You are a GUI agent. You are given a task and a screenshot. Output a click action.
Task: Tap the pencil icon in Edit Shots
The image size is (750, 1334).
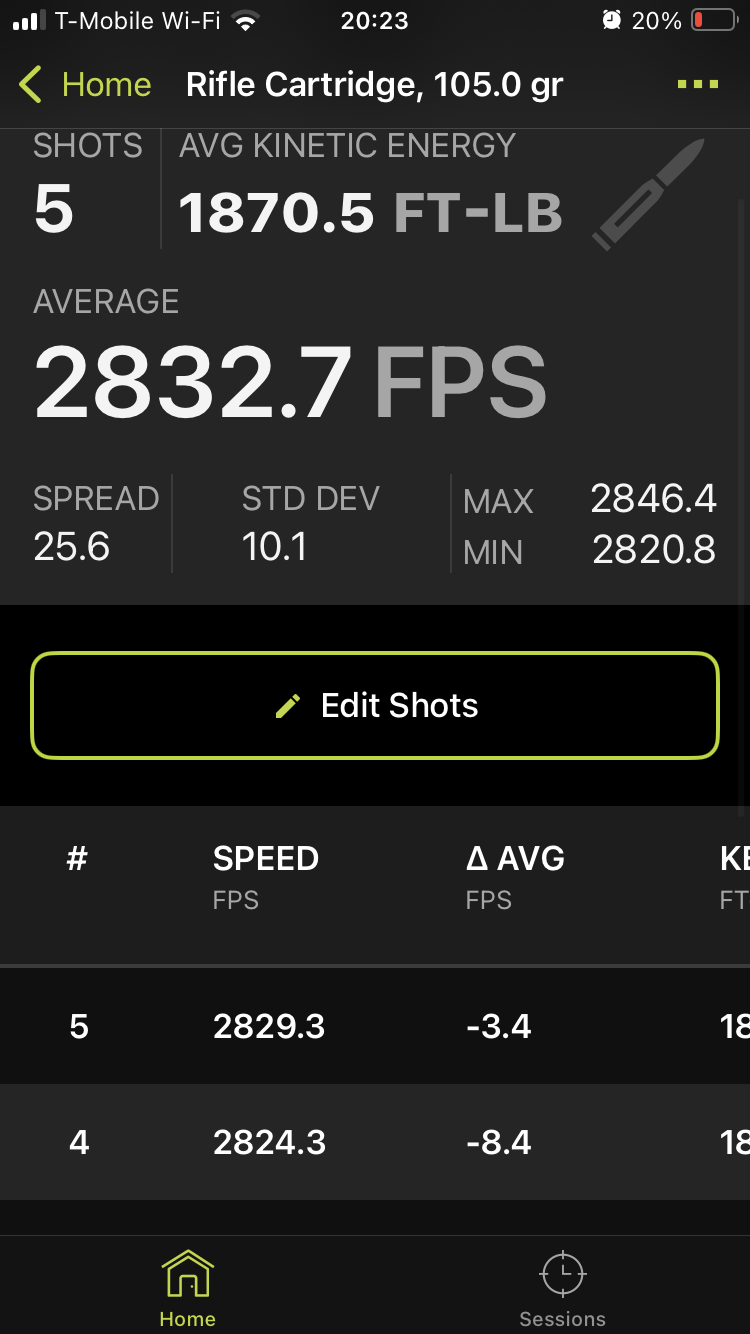[x=288, y=707]
